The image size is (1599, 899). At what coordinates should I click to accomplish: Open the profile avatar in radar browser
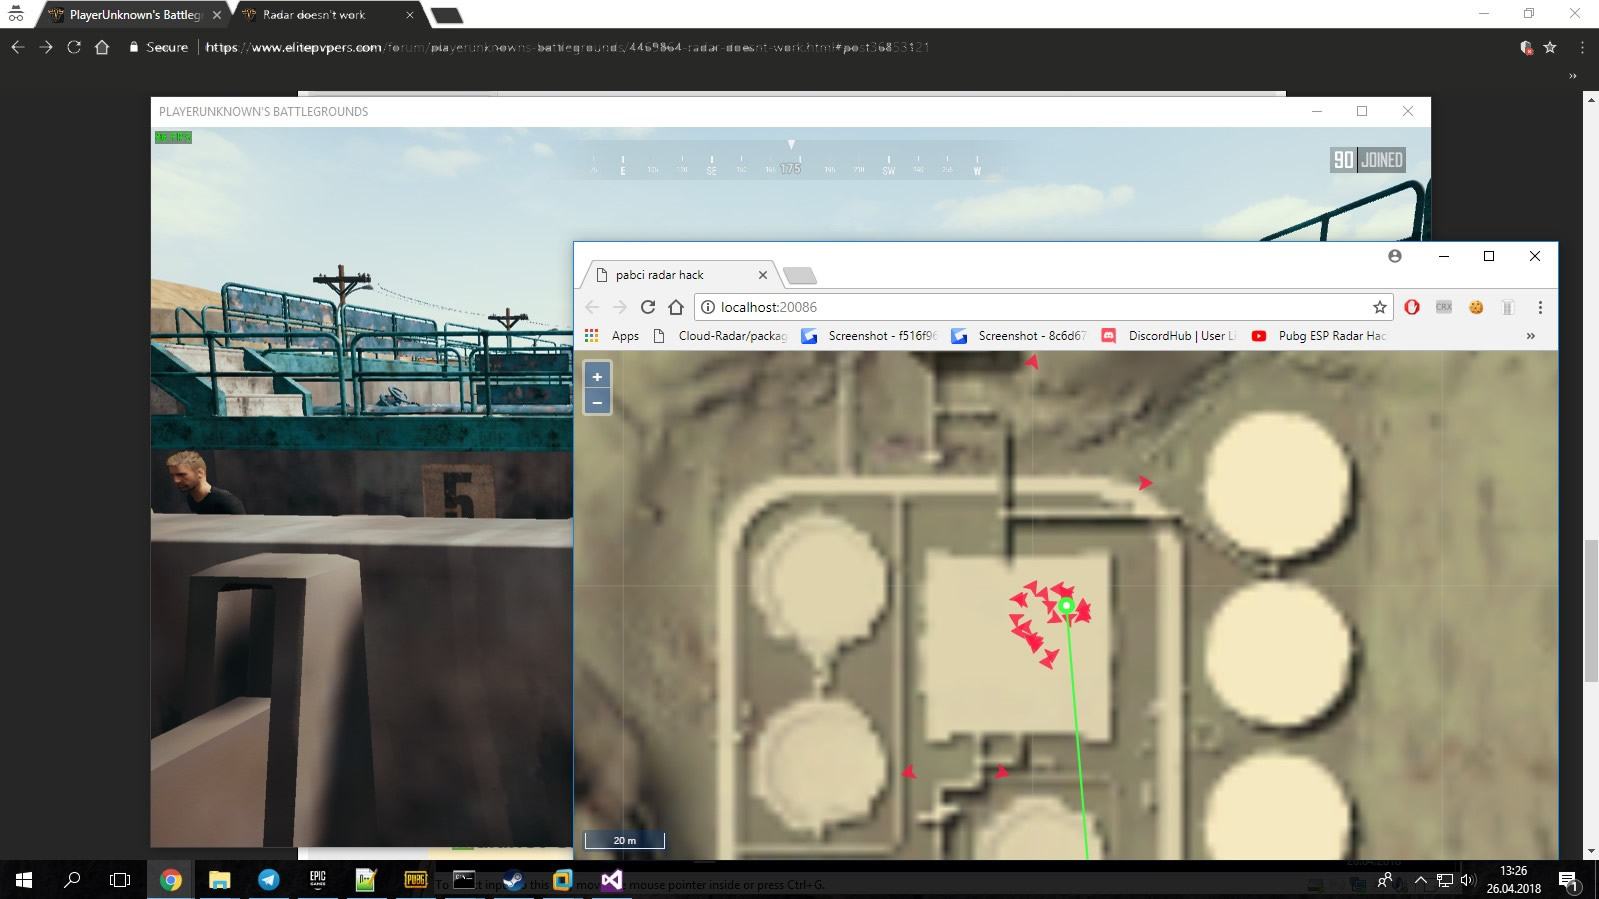(1395, 256)
